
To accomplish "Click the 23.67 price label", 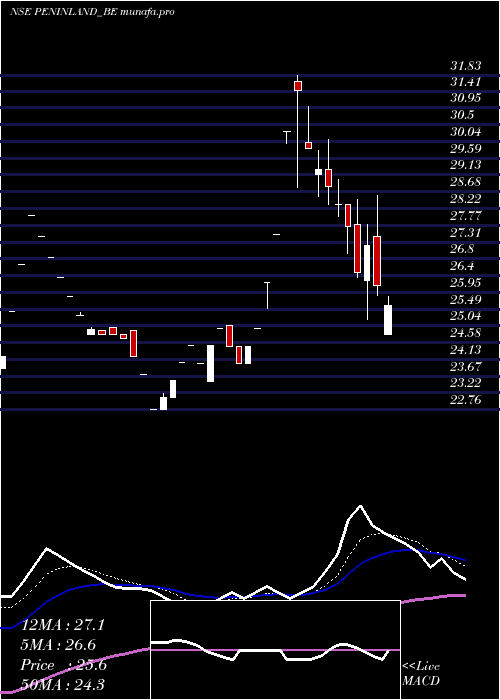I will click(x=466, y=367).
